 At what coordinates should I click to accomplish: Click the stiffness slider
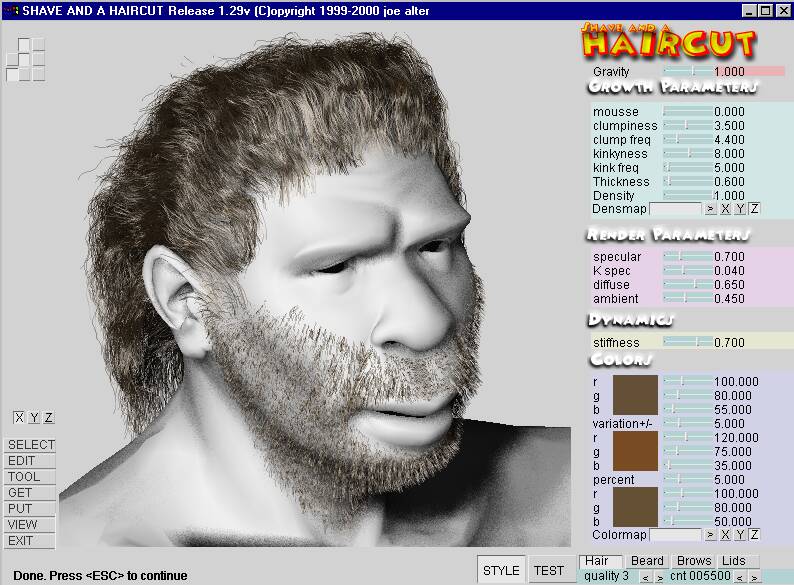coord(688,342)
